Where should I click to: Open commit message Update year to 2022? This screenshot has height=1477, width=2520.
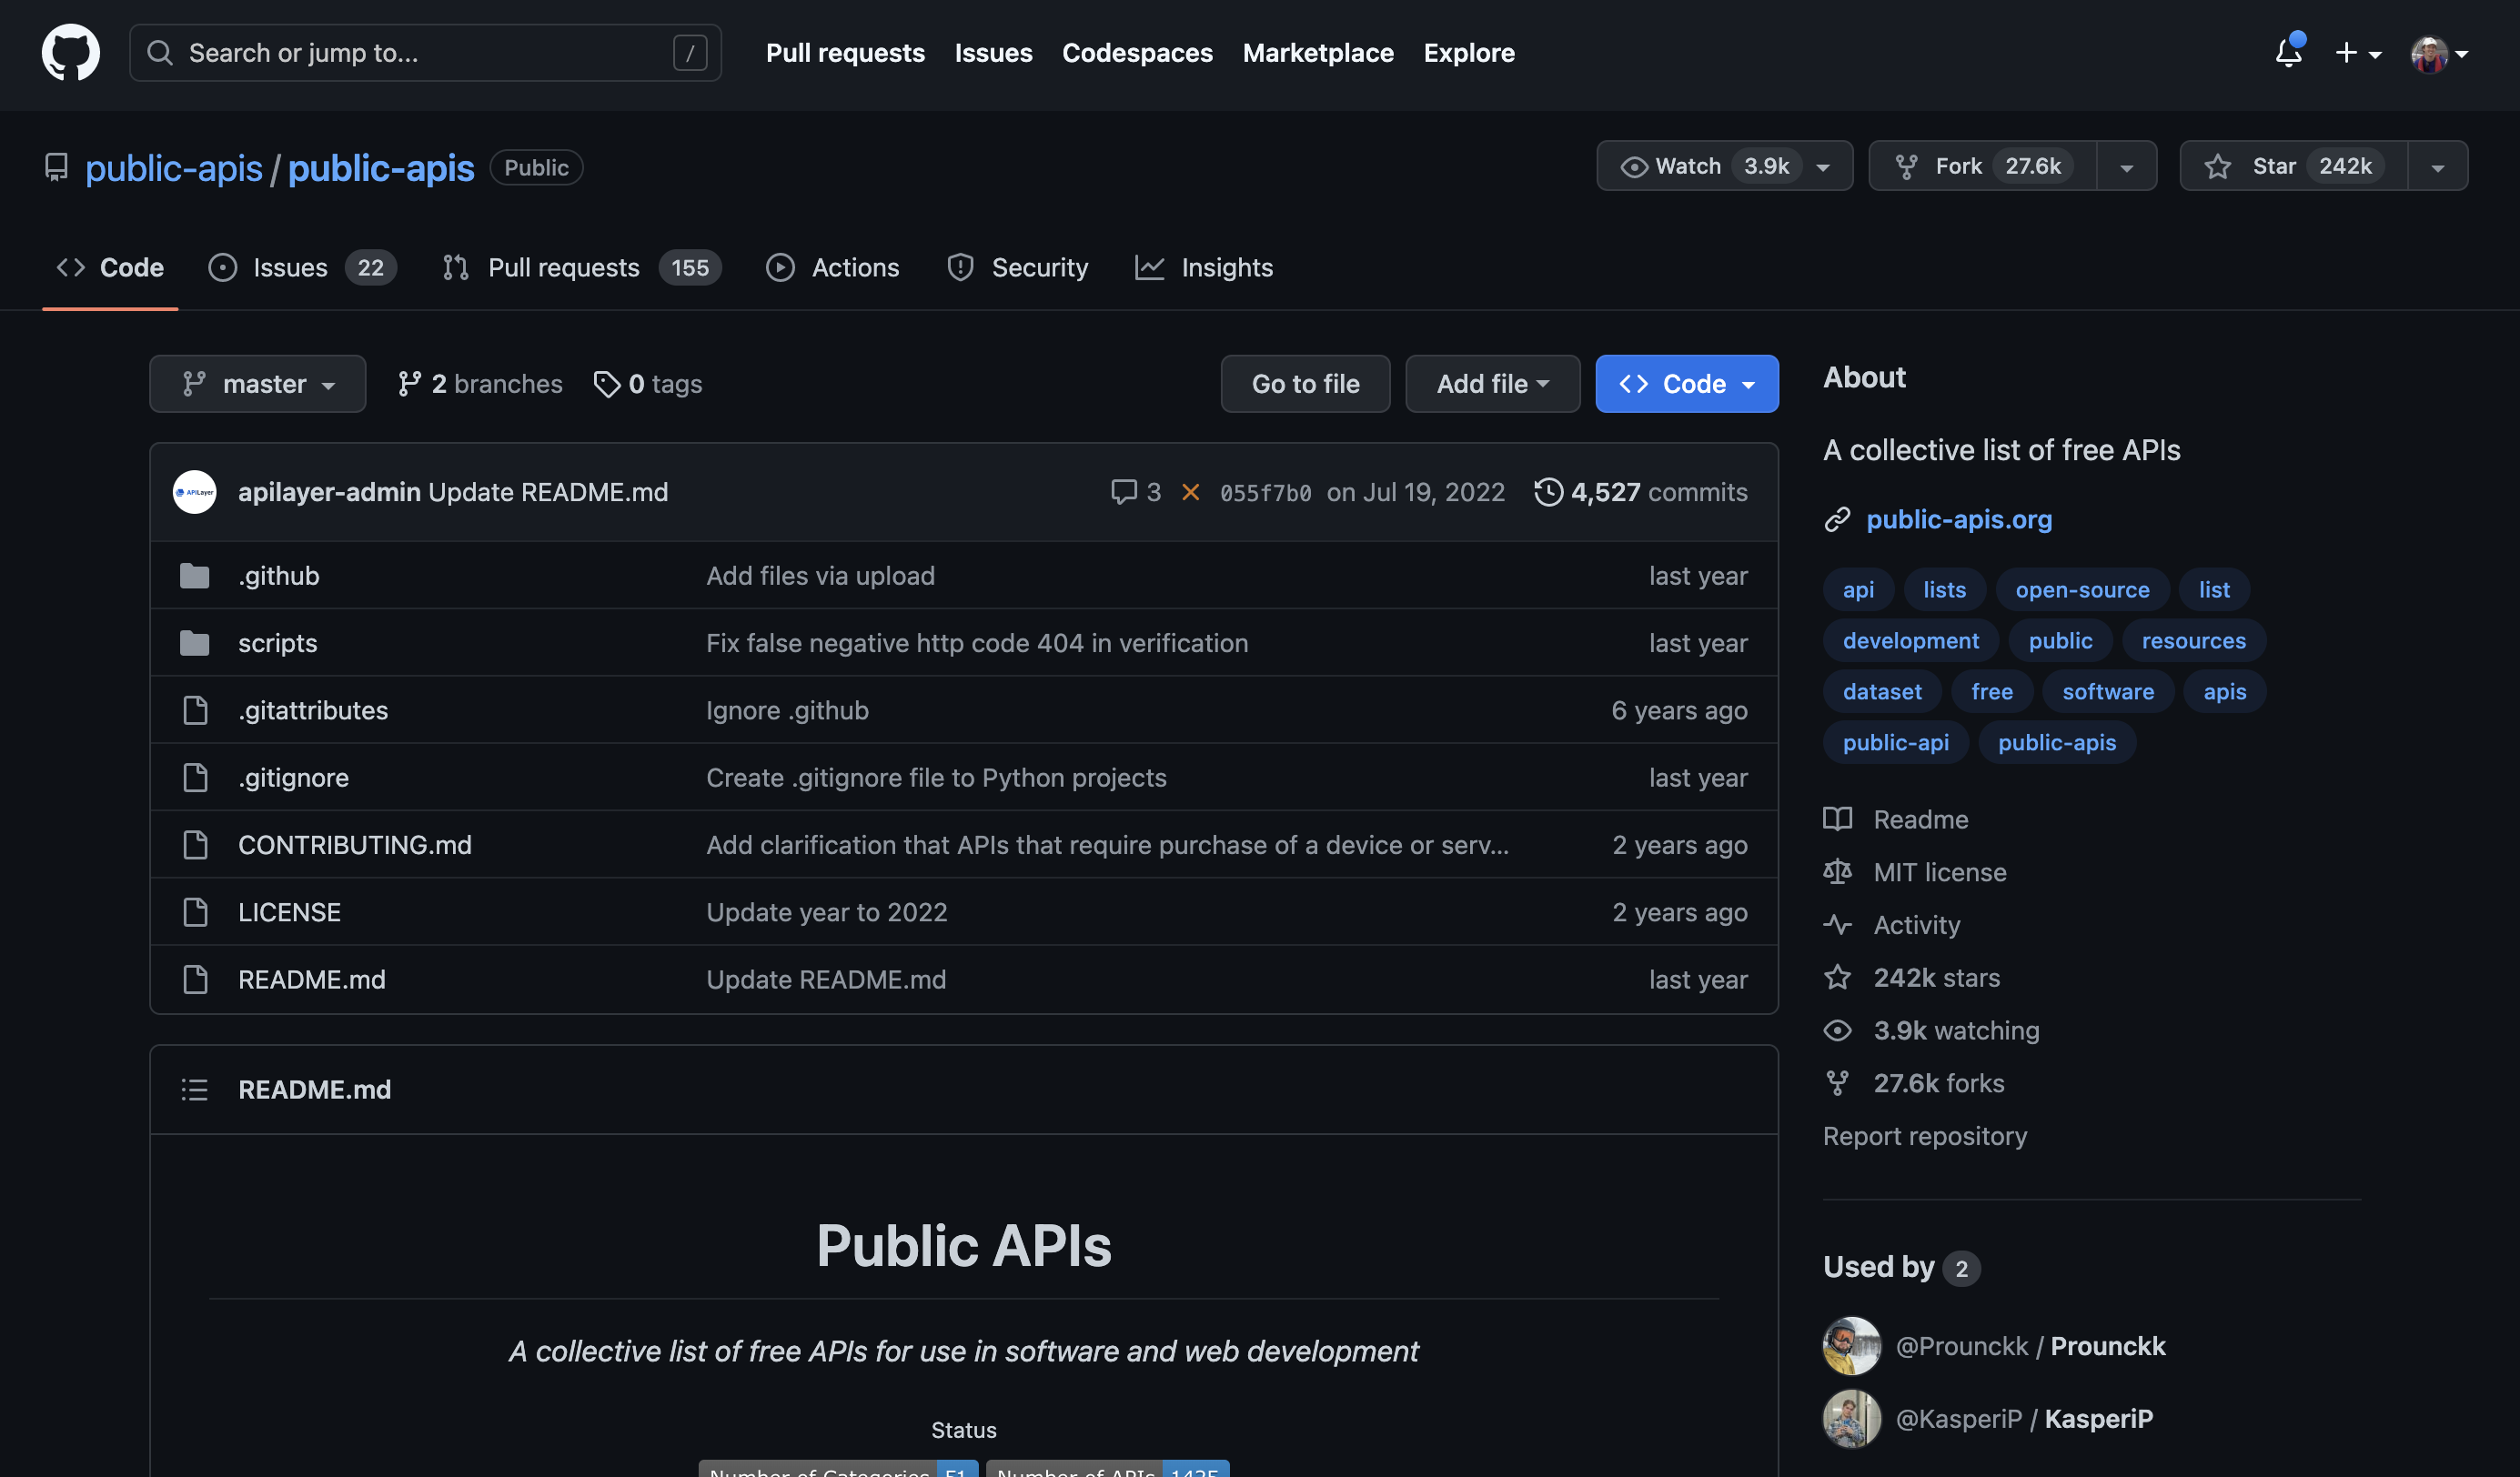coord(826,912)
